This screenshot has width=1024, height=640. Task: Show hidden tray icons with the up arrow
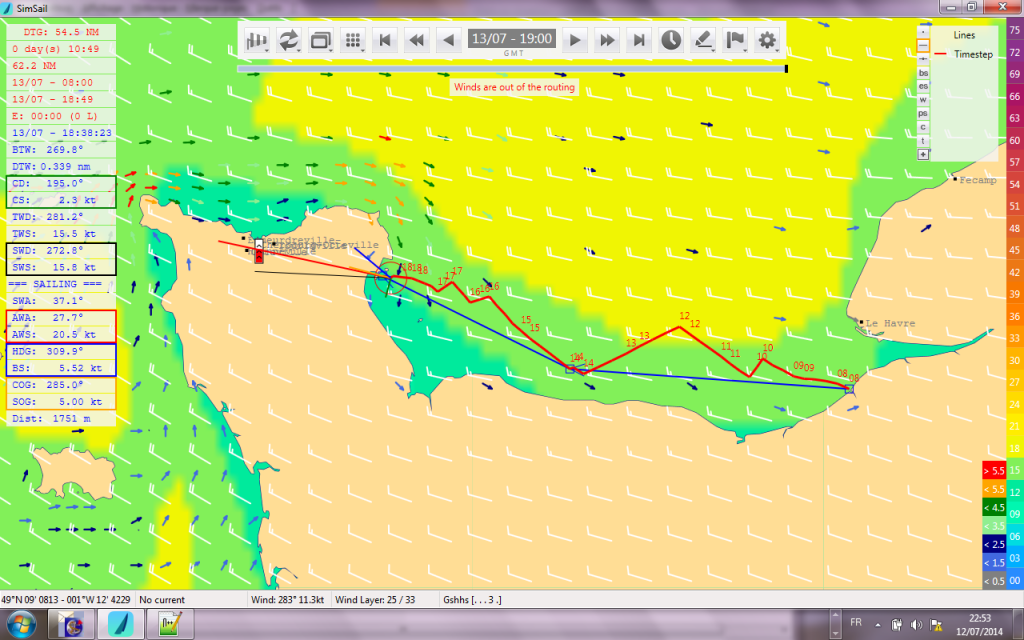pos(878,624)
